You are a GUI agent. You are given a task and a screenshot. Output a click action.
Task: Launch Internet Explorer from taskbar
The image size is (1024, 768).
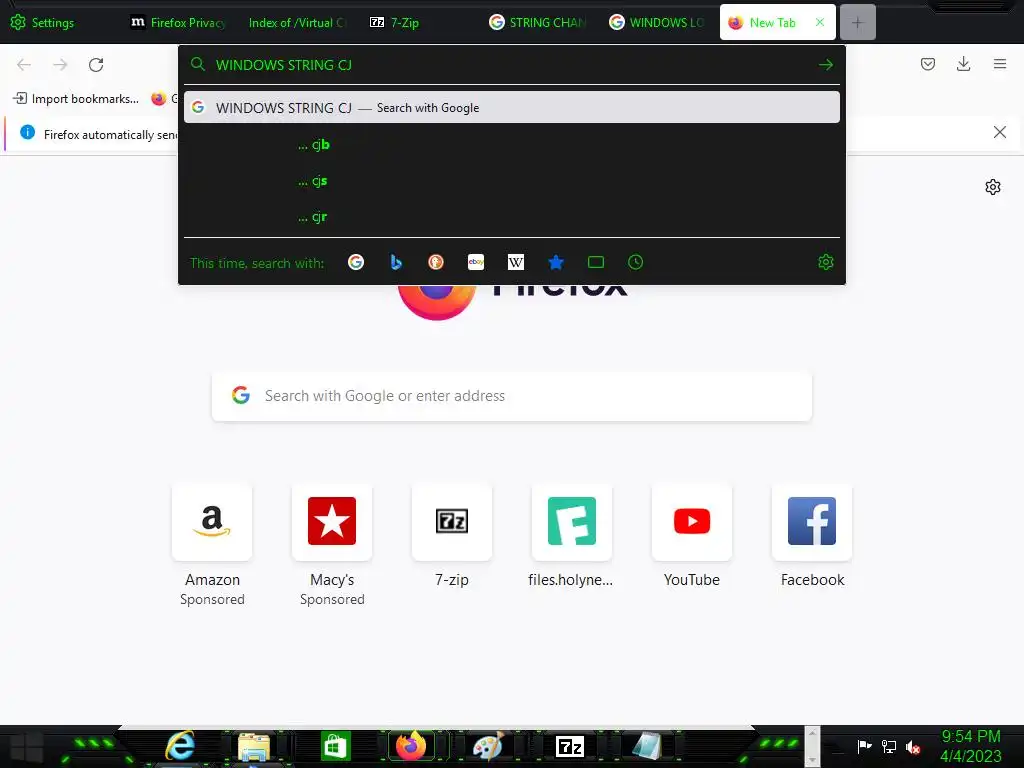click(180, 746)
